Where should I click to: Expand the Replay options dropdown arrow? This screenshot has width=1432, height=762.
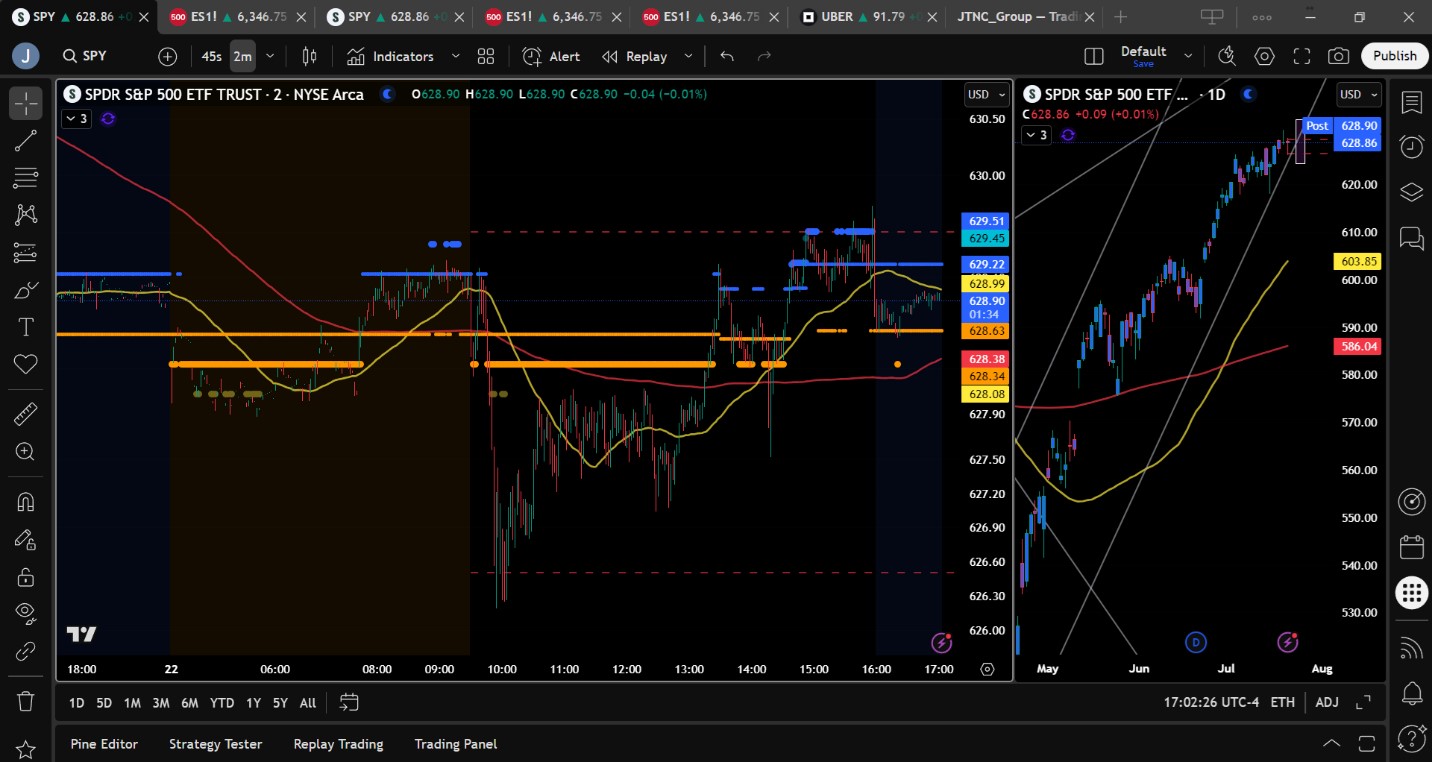pyautogui.click(x=688, y=57)
